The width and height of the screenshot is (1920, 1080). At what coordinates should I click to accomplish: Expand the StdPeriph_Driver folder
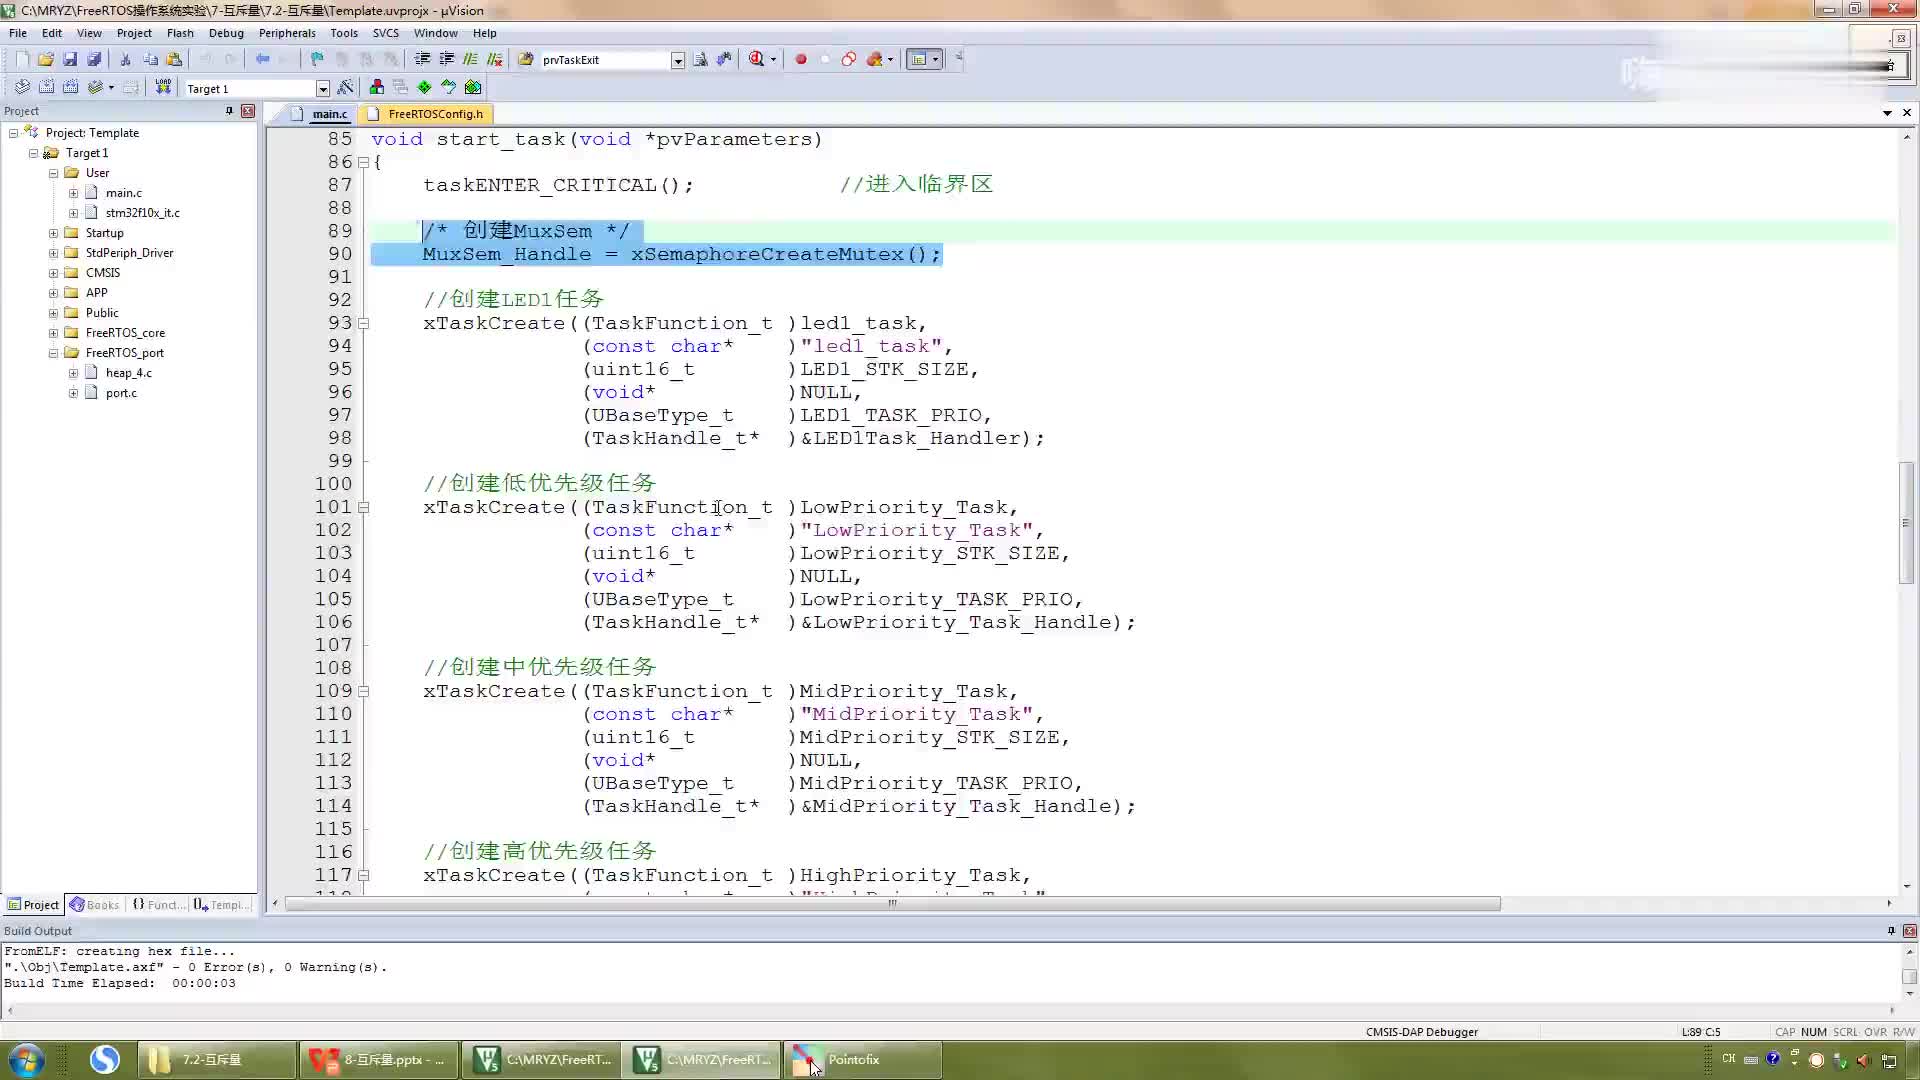coord(53,253)
